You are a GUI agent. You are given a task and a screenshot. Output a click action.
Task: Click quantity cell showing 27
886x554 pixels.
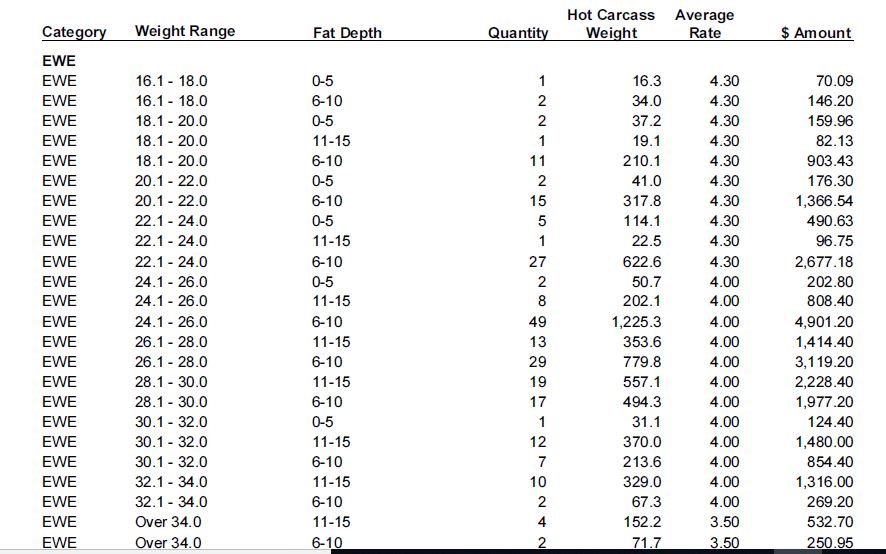[x=538, y=262]
